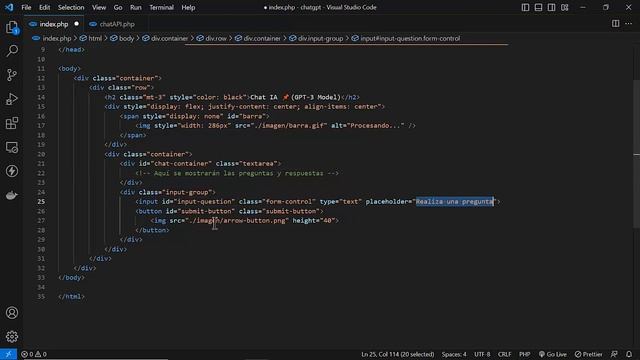Open the Help menu
The image size is (640, 360).
click(x=188, y=7)
